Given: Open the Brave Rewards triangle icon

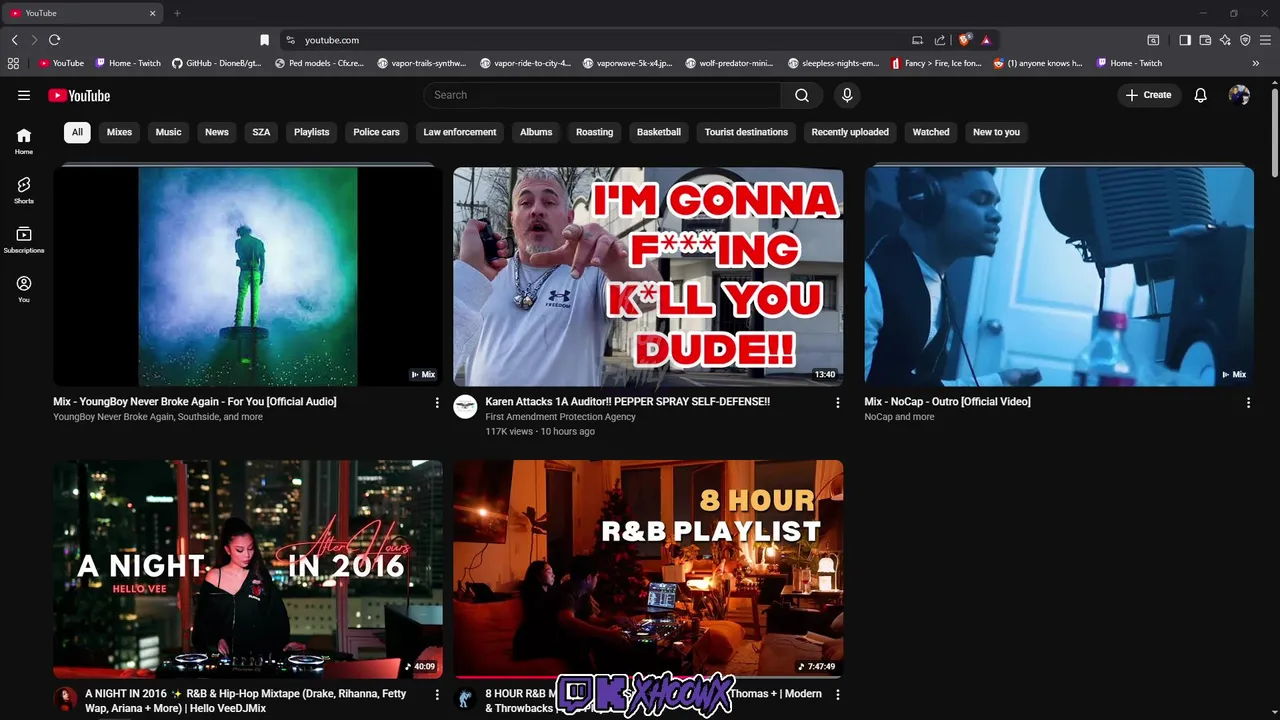Looking at the screenshot, I should [x=986, y=40].
